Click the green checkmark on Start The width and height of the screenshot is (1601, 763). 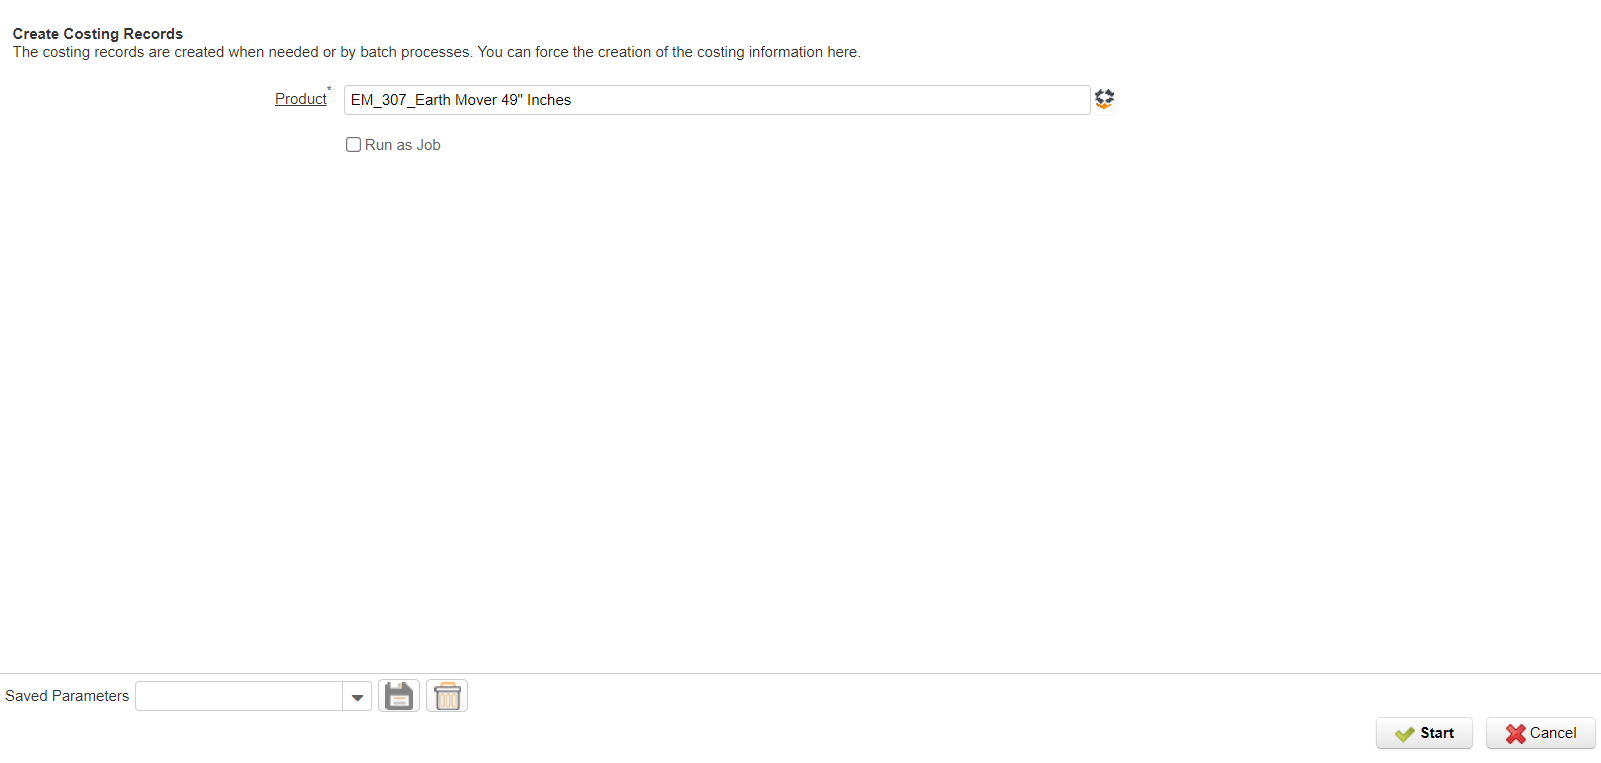(1405, 734)
